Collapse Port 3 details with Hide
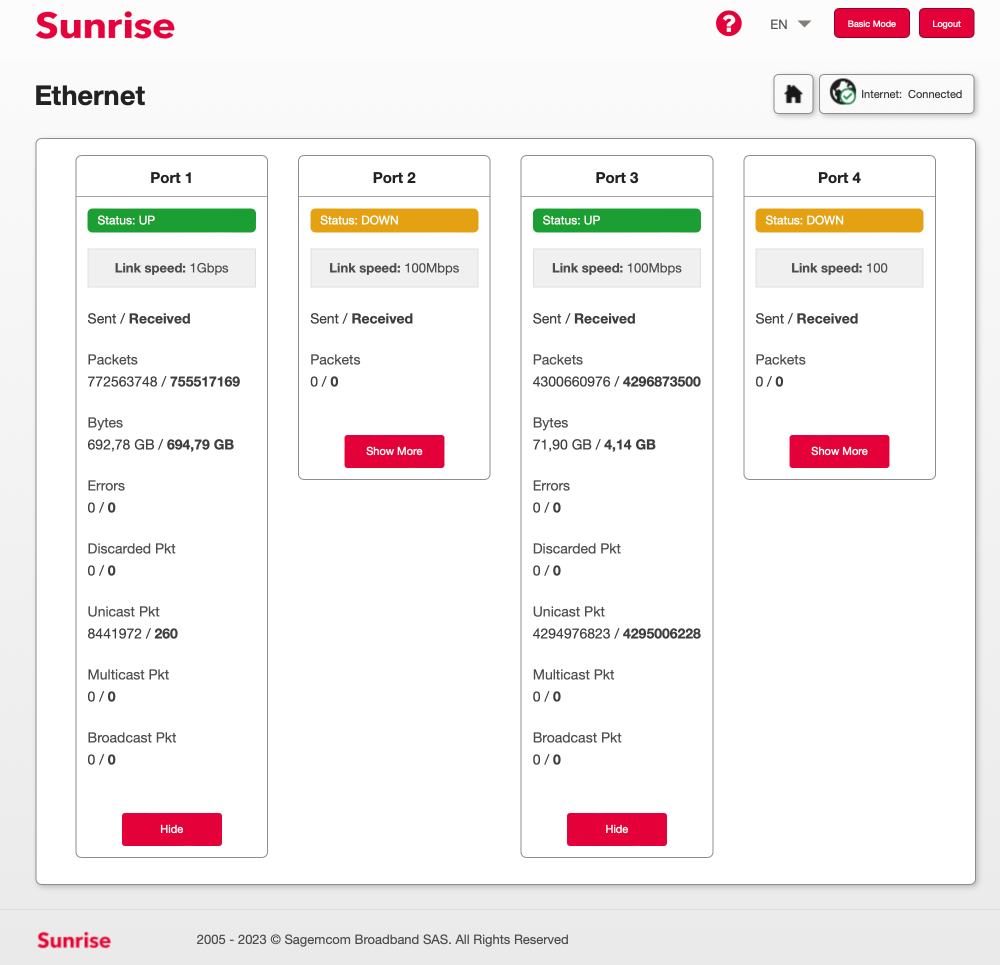This screenshot has height=965, width=1000. tap(617, 829)
